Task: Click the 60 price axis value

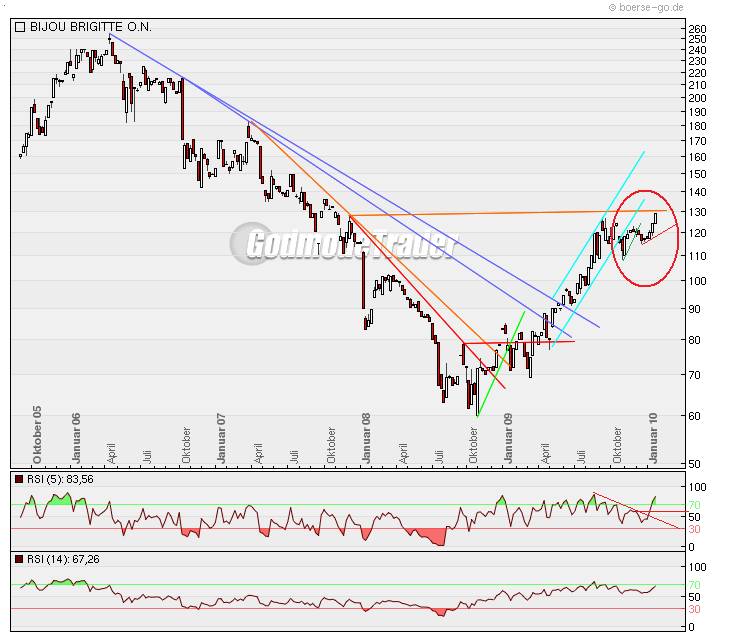Action: pyautogui.click(x=695, y=416)
